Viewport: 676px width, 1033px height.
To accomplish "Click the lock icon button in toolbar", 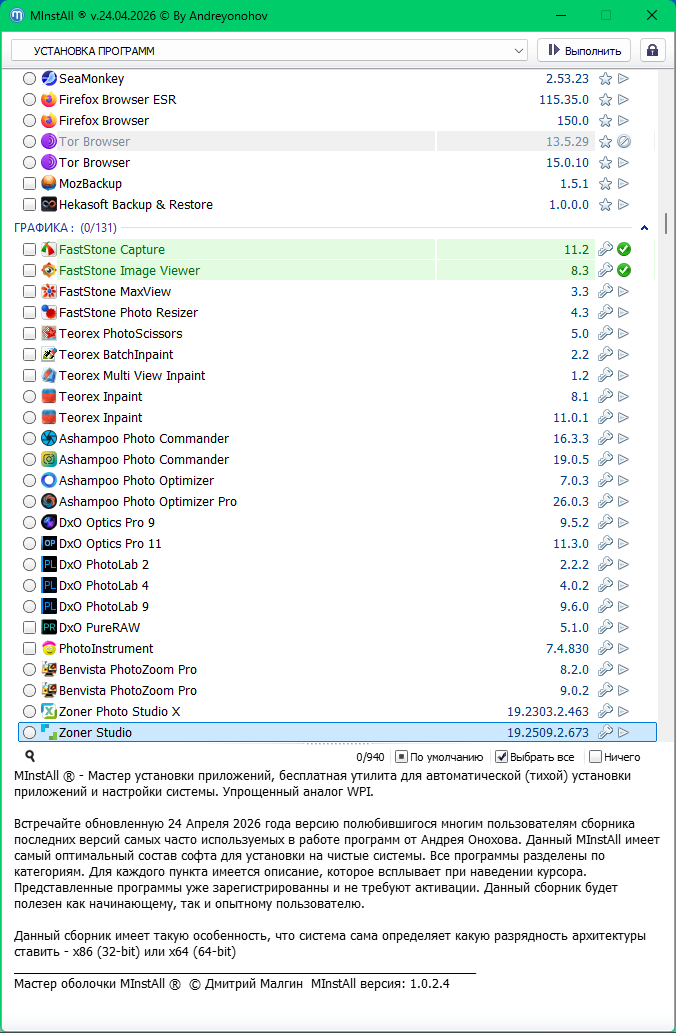I will pyautogui.click(x=652, y=50).
